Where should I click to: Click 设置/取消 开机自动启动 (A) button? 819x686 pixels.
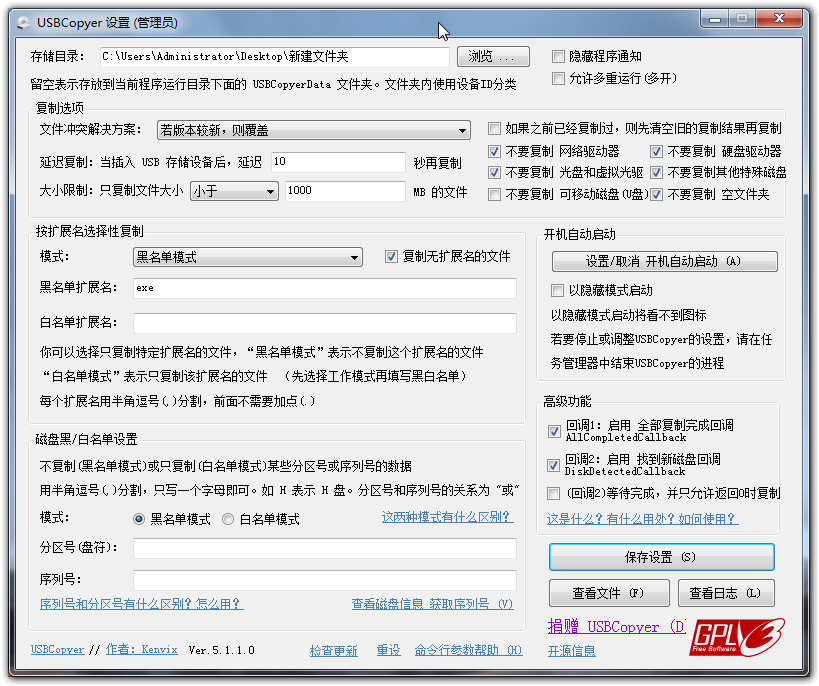664,261
